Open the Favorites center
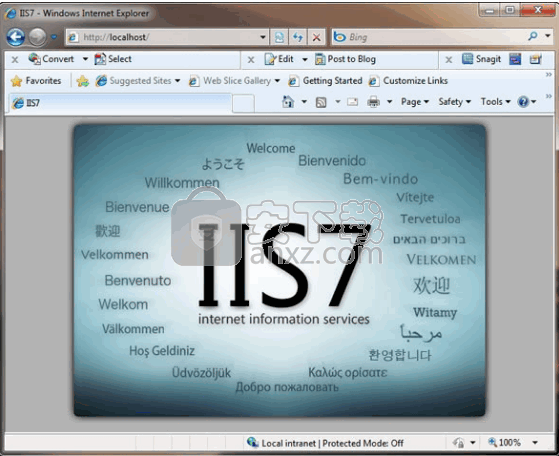The height and width of the screenshot is (456, 559). pos(36,81)
